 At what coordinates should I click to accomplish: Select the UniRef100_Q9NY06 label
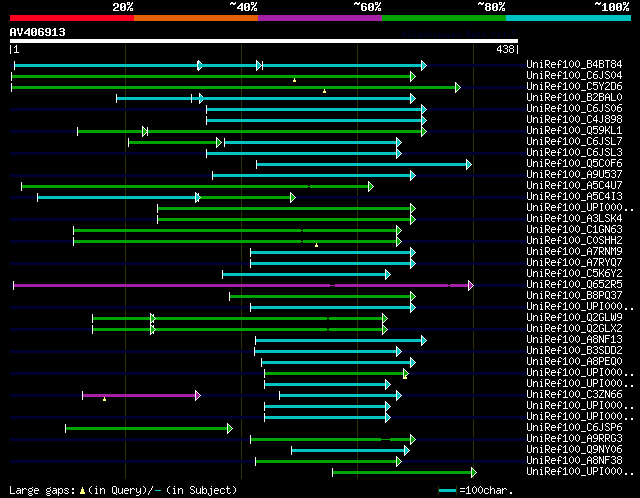pos(574,450)
